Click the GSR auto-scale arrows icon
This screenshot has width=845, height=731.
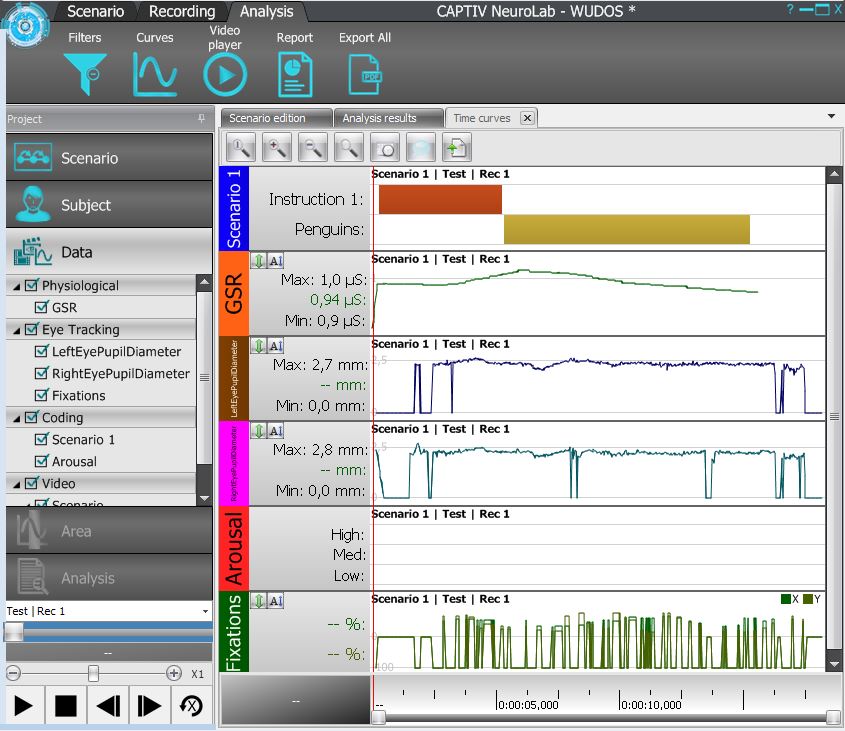[x=259, y=261]
